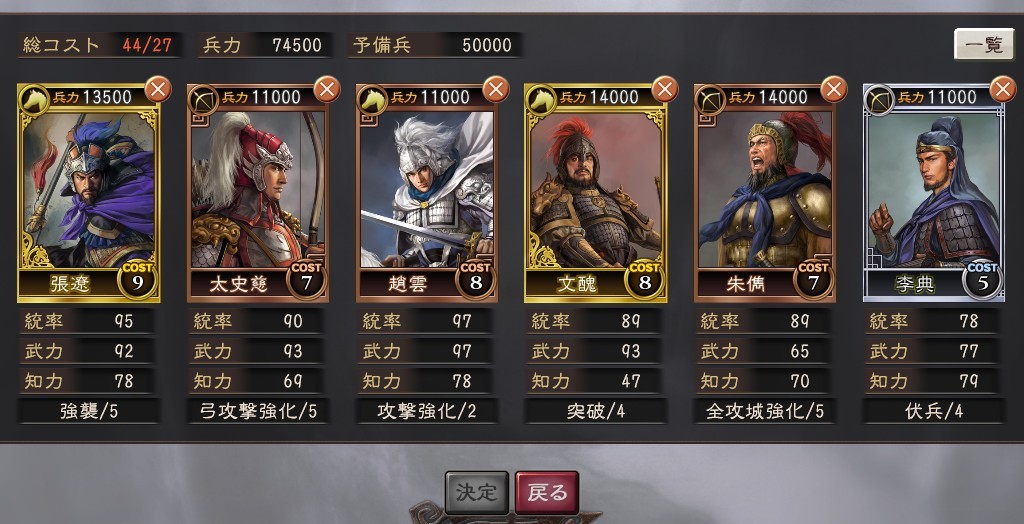
Task: Click the 総コスト 44/27 indicator
Action: [x=99, y=45]
